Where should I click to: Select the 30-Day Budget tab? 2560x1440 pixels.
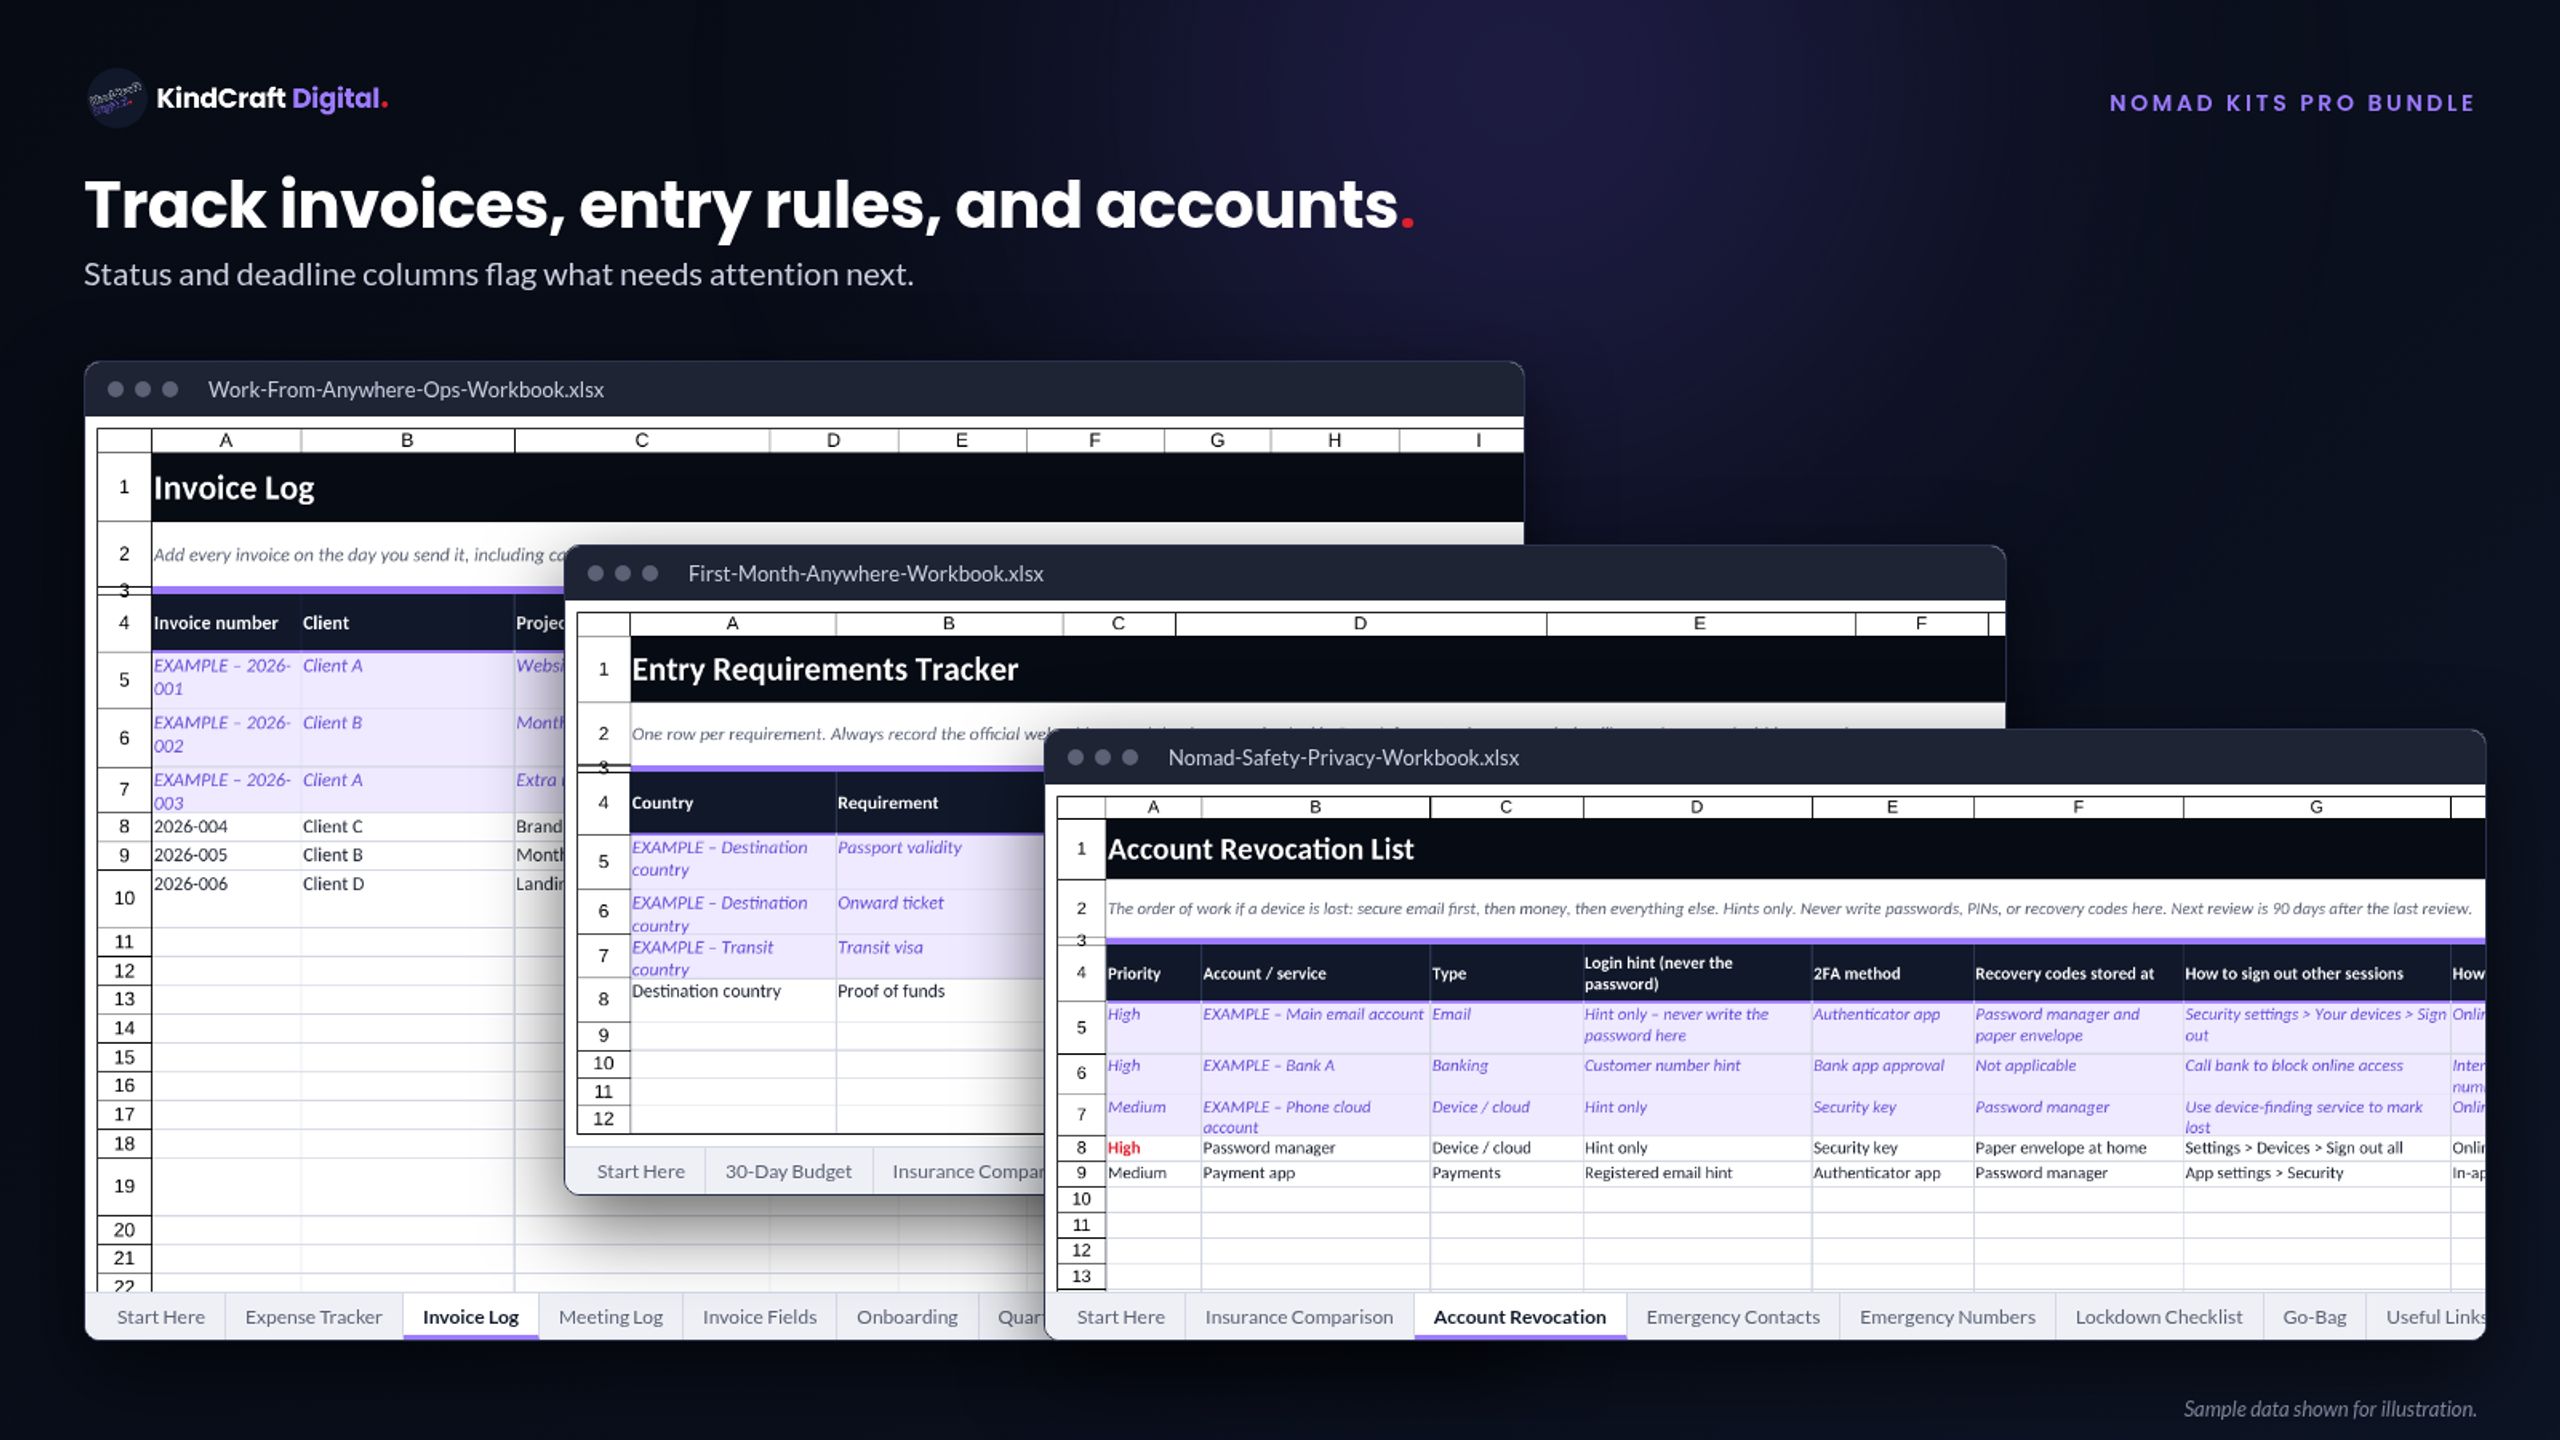[788, 1171]
